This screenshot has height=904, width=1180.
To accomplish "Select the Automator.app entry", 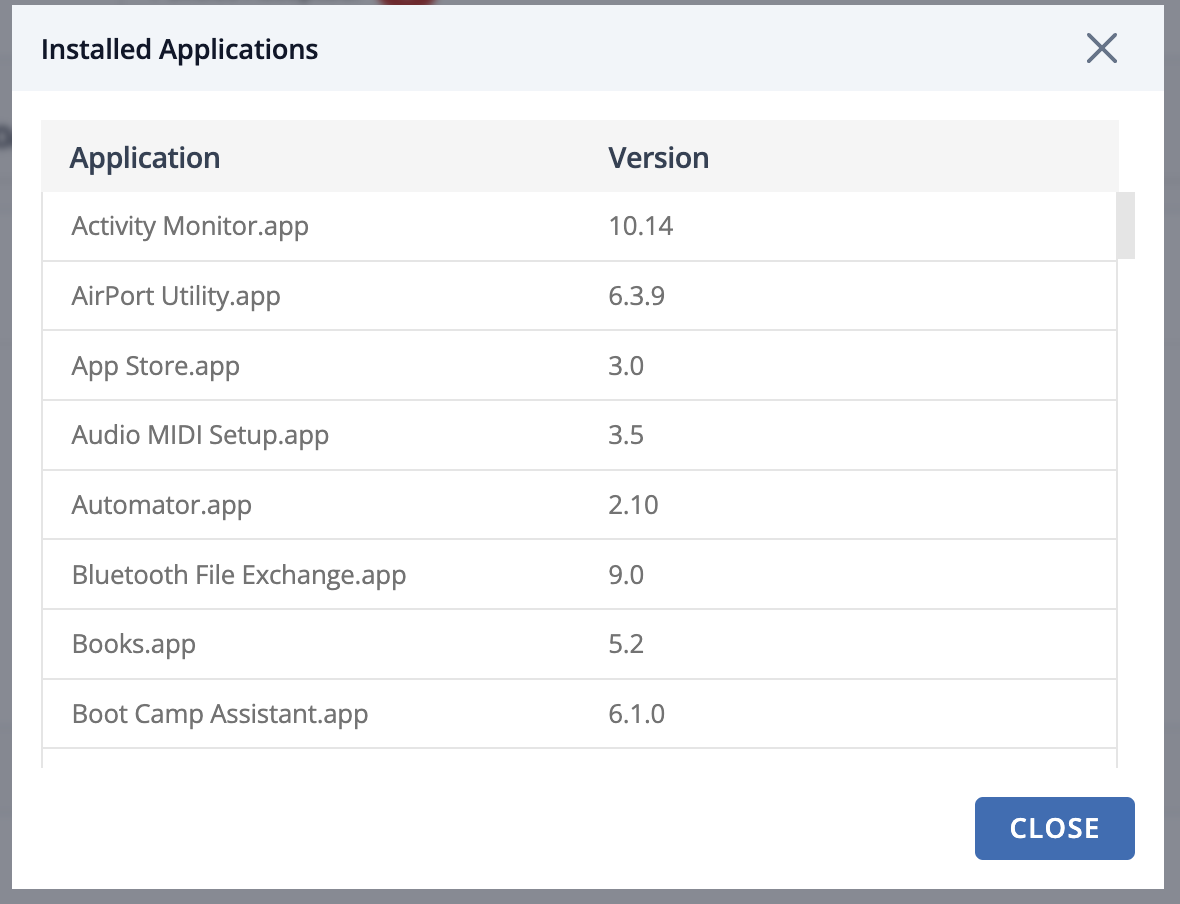I will [579, 505].
